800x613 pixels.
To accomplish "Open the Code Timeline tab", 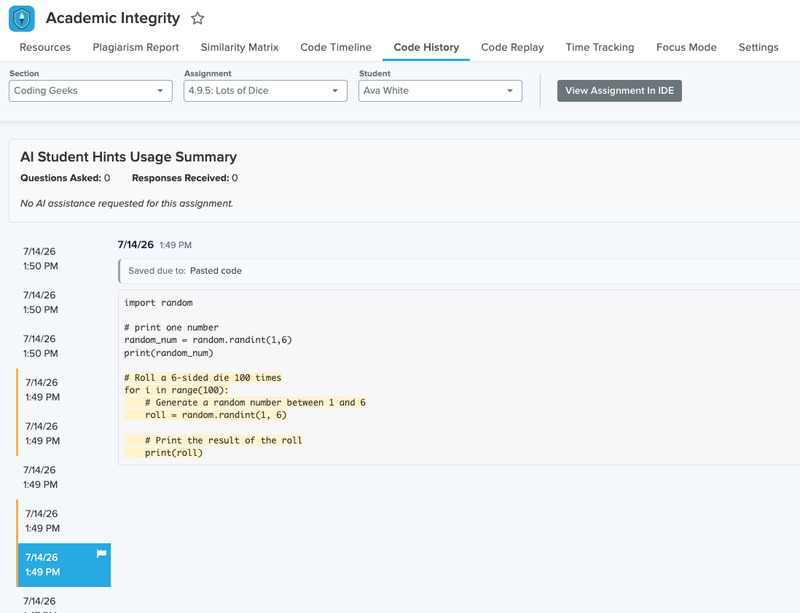I will (x=336, y=47).
